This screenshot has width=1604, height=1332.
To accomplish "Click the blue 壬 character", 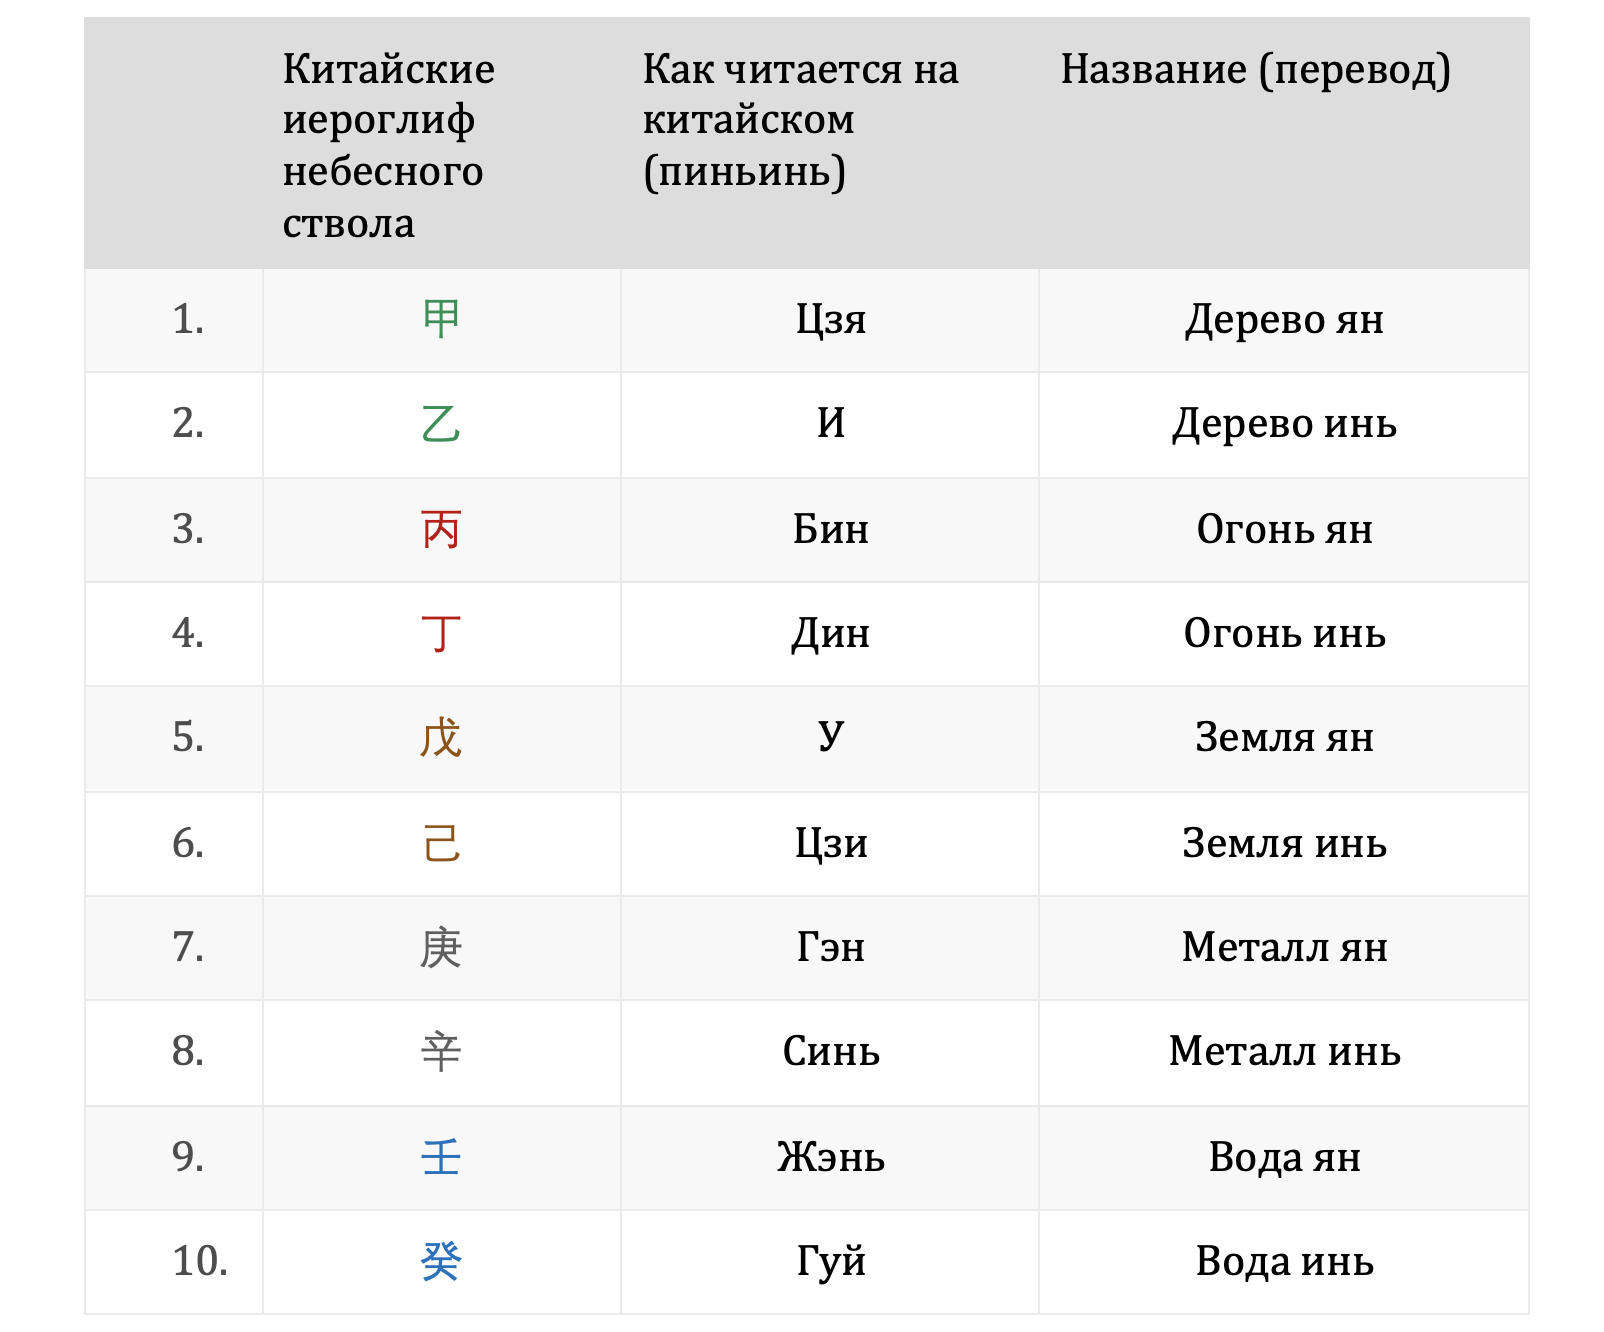I will (441, 1157).
